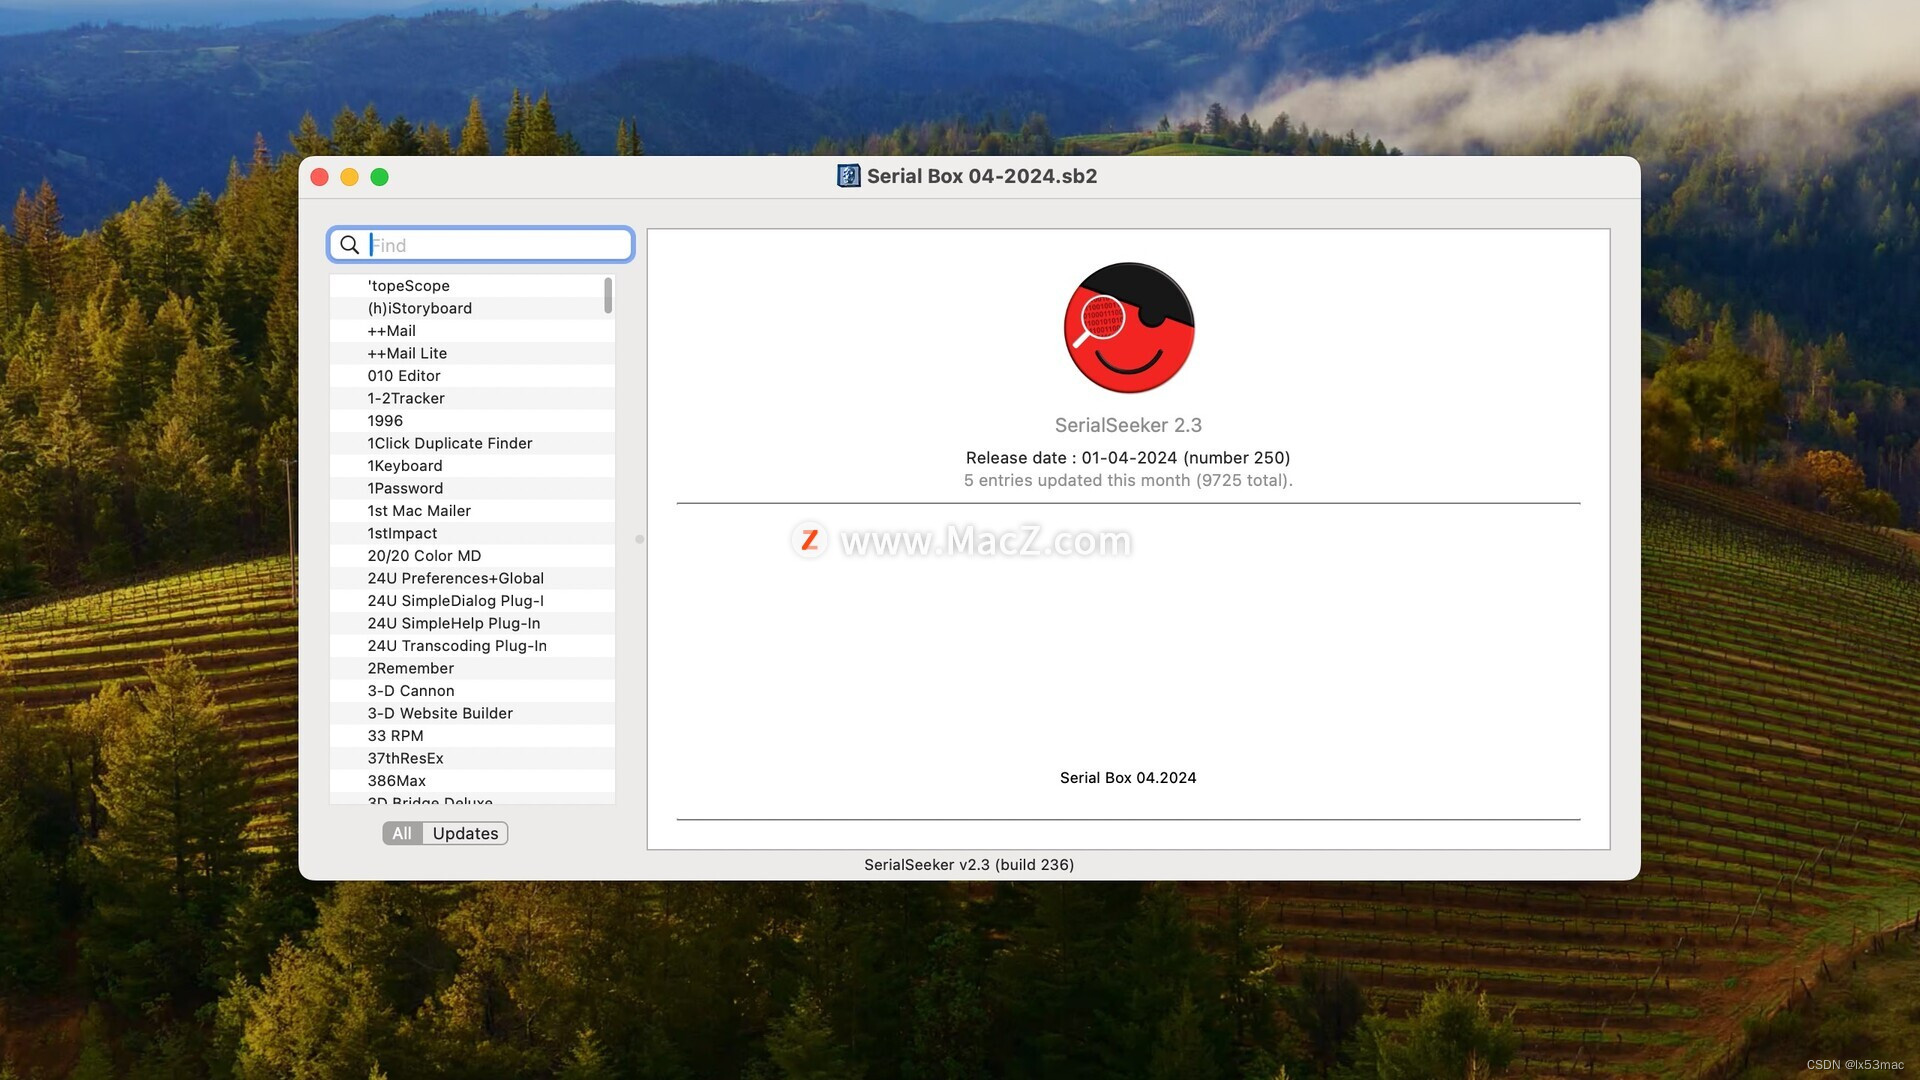Select 010 Editor entry

point(404,376)
